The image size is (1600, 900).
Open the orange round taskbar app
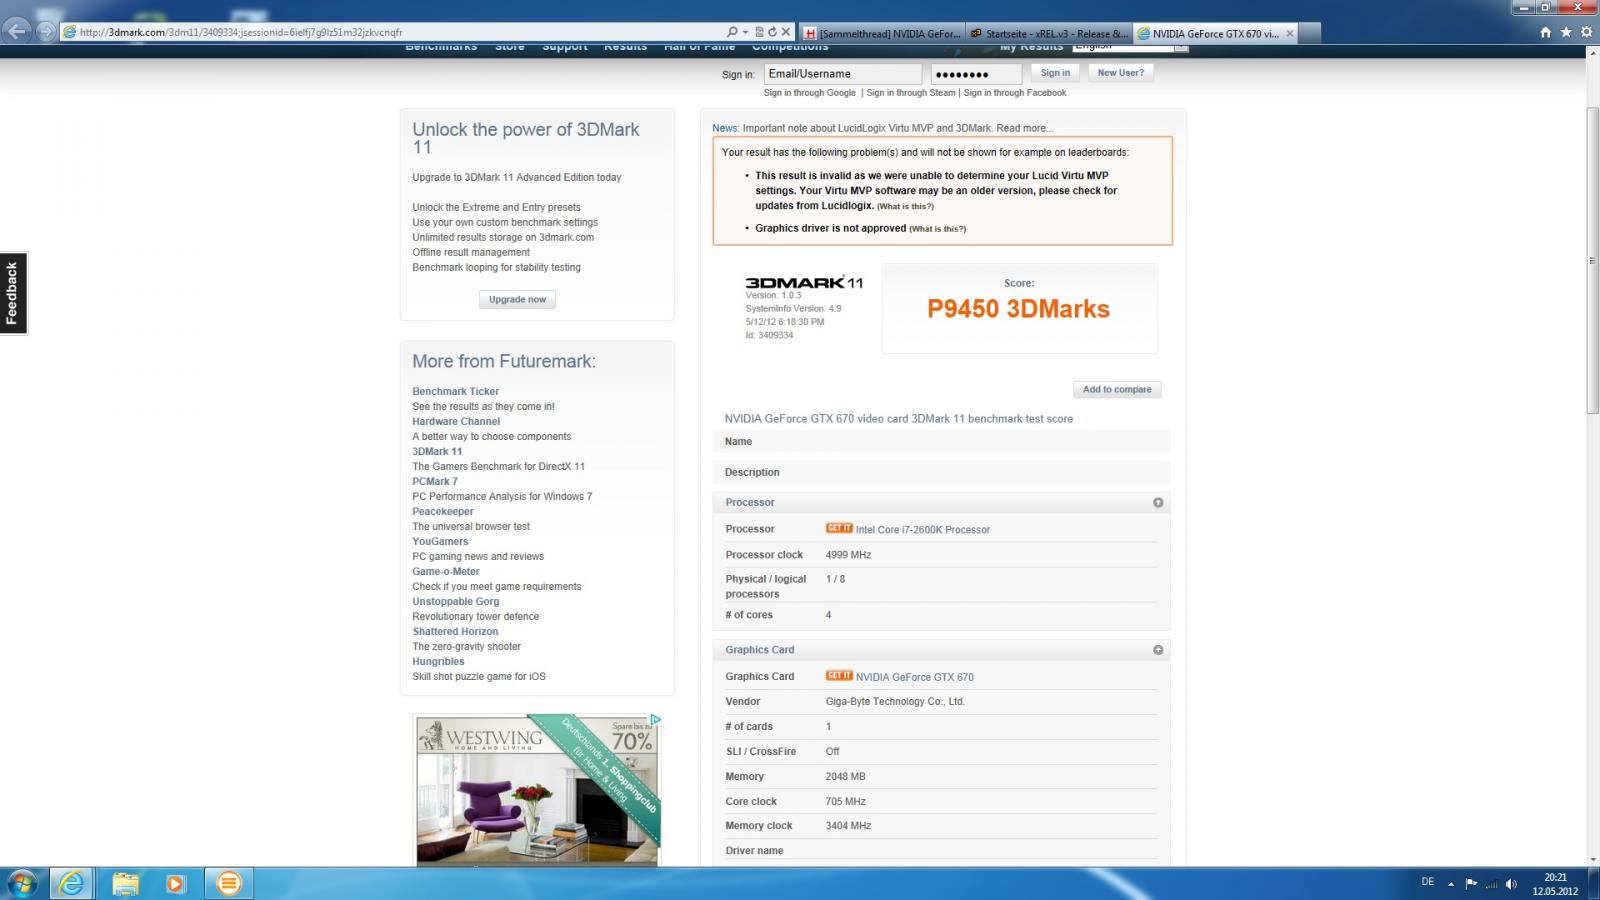(x=228, y=883)
